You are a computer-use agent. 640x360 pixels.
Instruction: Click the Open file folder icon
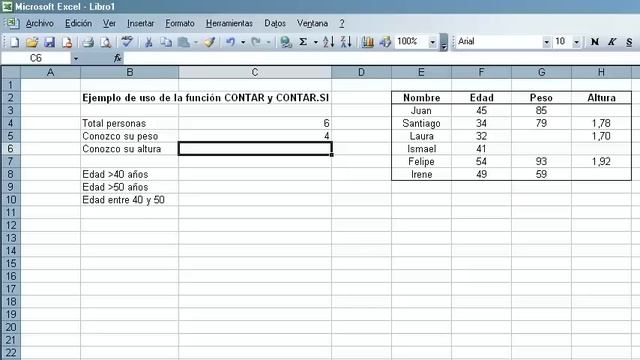[32, 42]
